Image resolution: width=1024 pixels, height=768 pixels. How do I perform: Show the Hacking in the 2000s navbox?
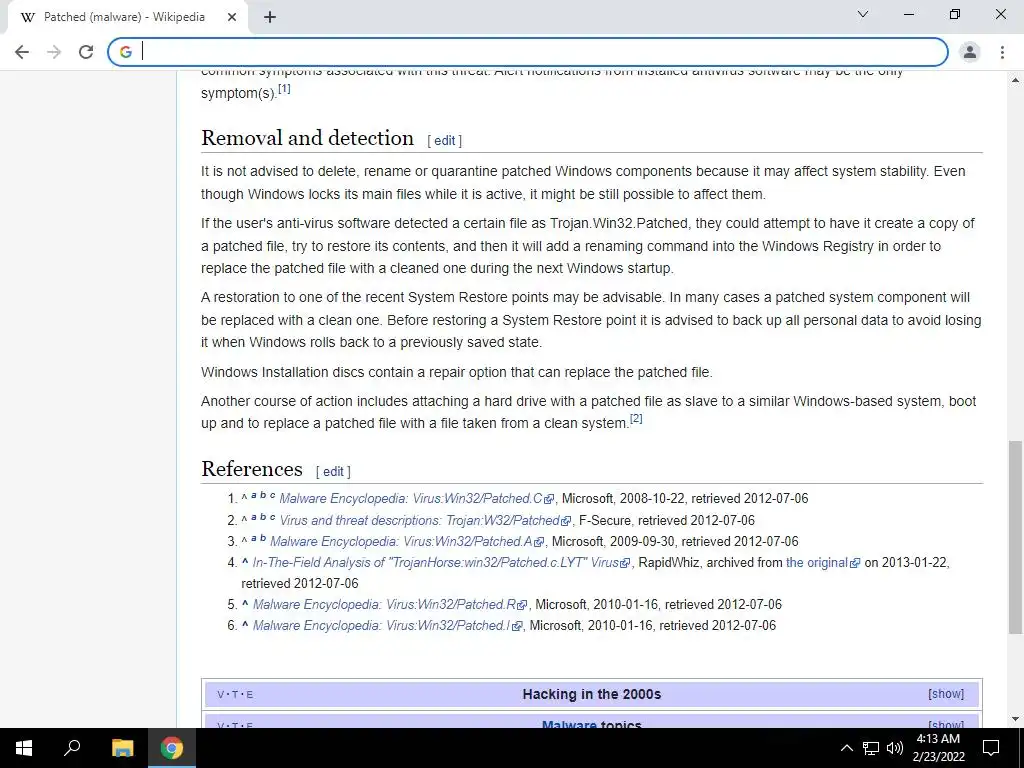(946, 694)
